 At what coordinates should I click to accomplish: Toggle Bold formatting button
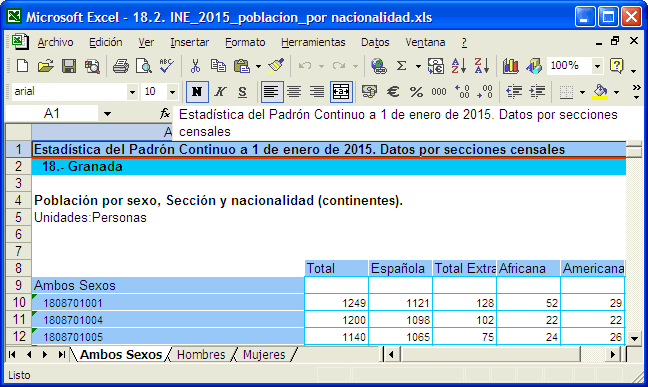pos(197,91)
